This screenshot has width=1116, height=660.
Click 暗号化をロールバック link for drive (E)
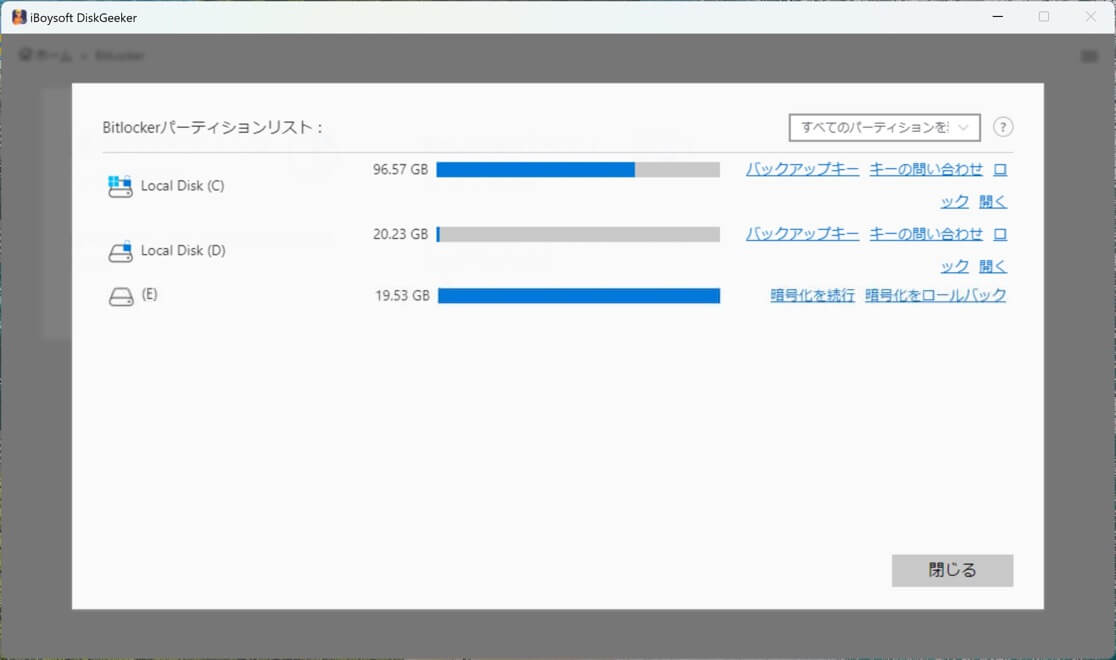pyautogui.click(x=935, y=295)
